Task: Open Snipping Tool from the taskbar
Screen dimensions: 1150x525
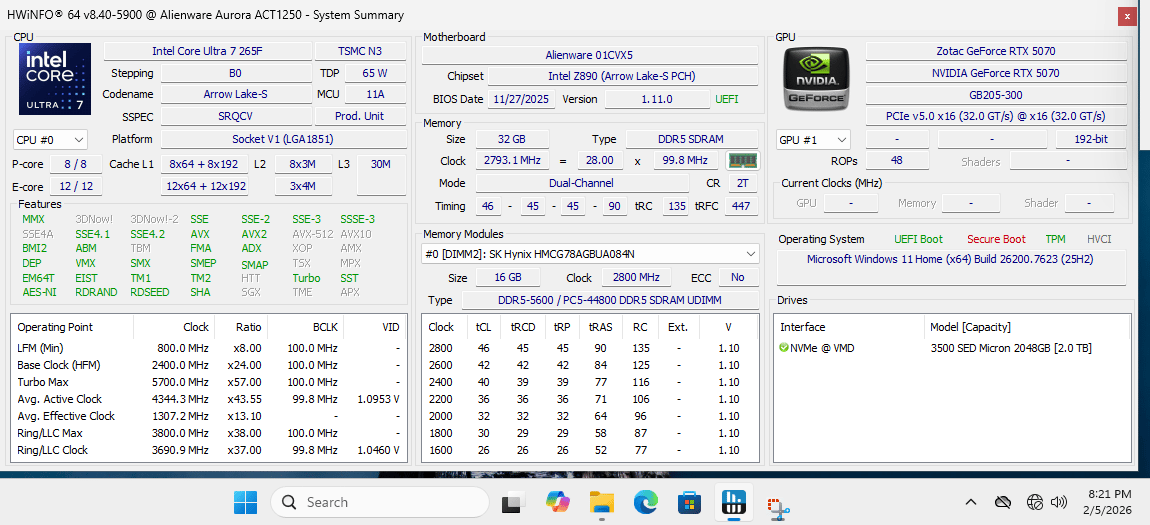Action: [777, 506]
